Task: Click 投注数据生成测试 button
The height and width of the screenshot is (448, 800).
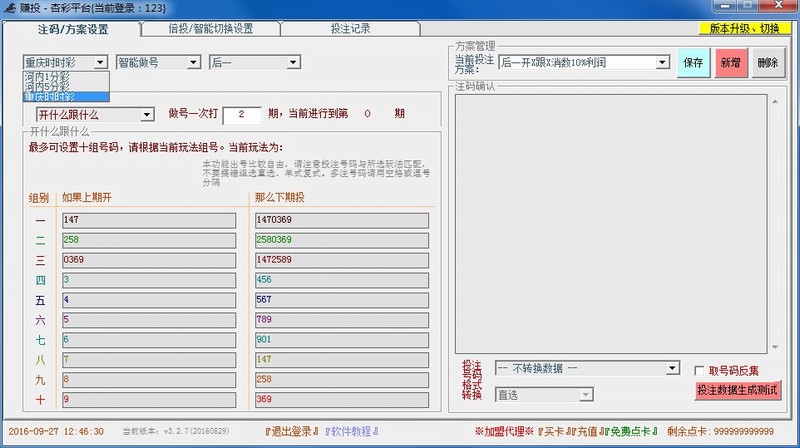Action: click(x=738, y=390)
